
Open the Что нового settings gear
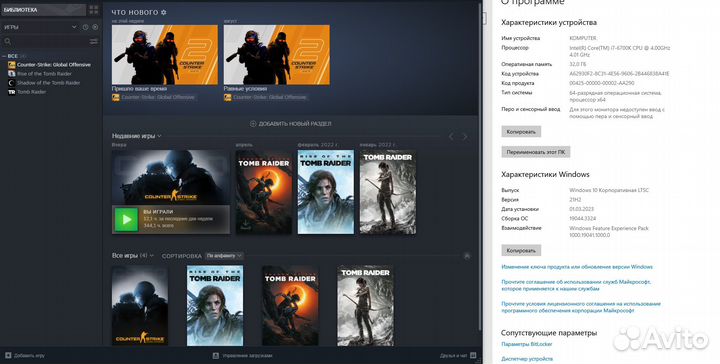164,12
